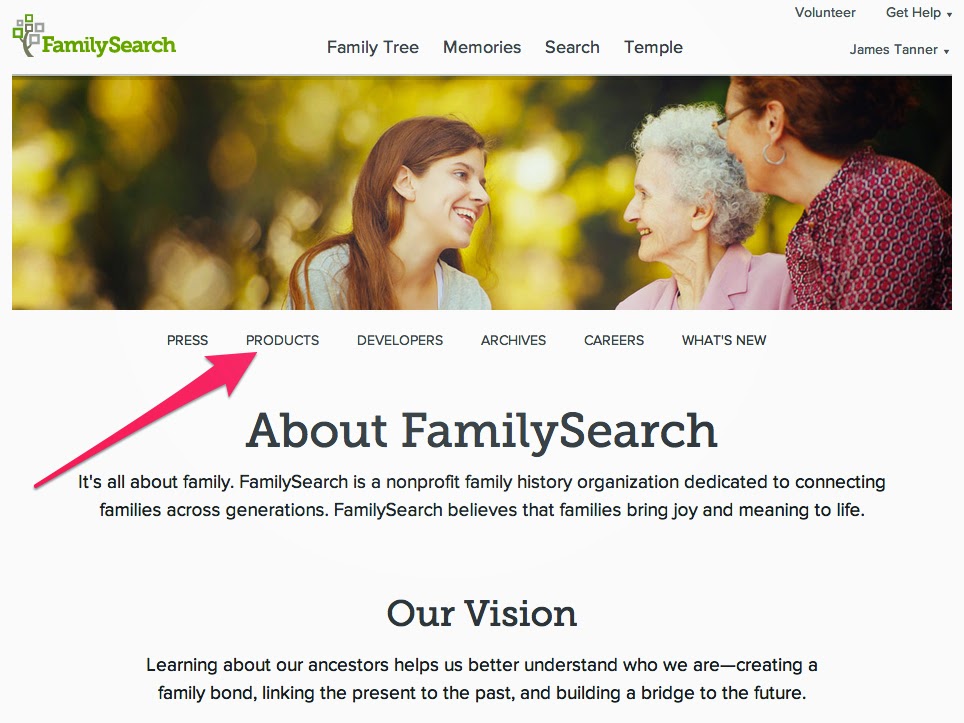Click the About FamilySearch heading
964x723 pixels.
pos(481,430)
